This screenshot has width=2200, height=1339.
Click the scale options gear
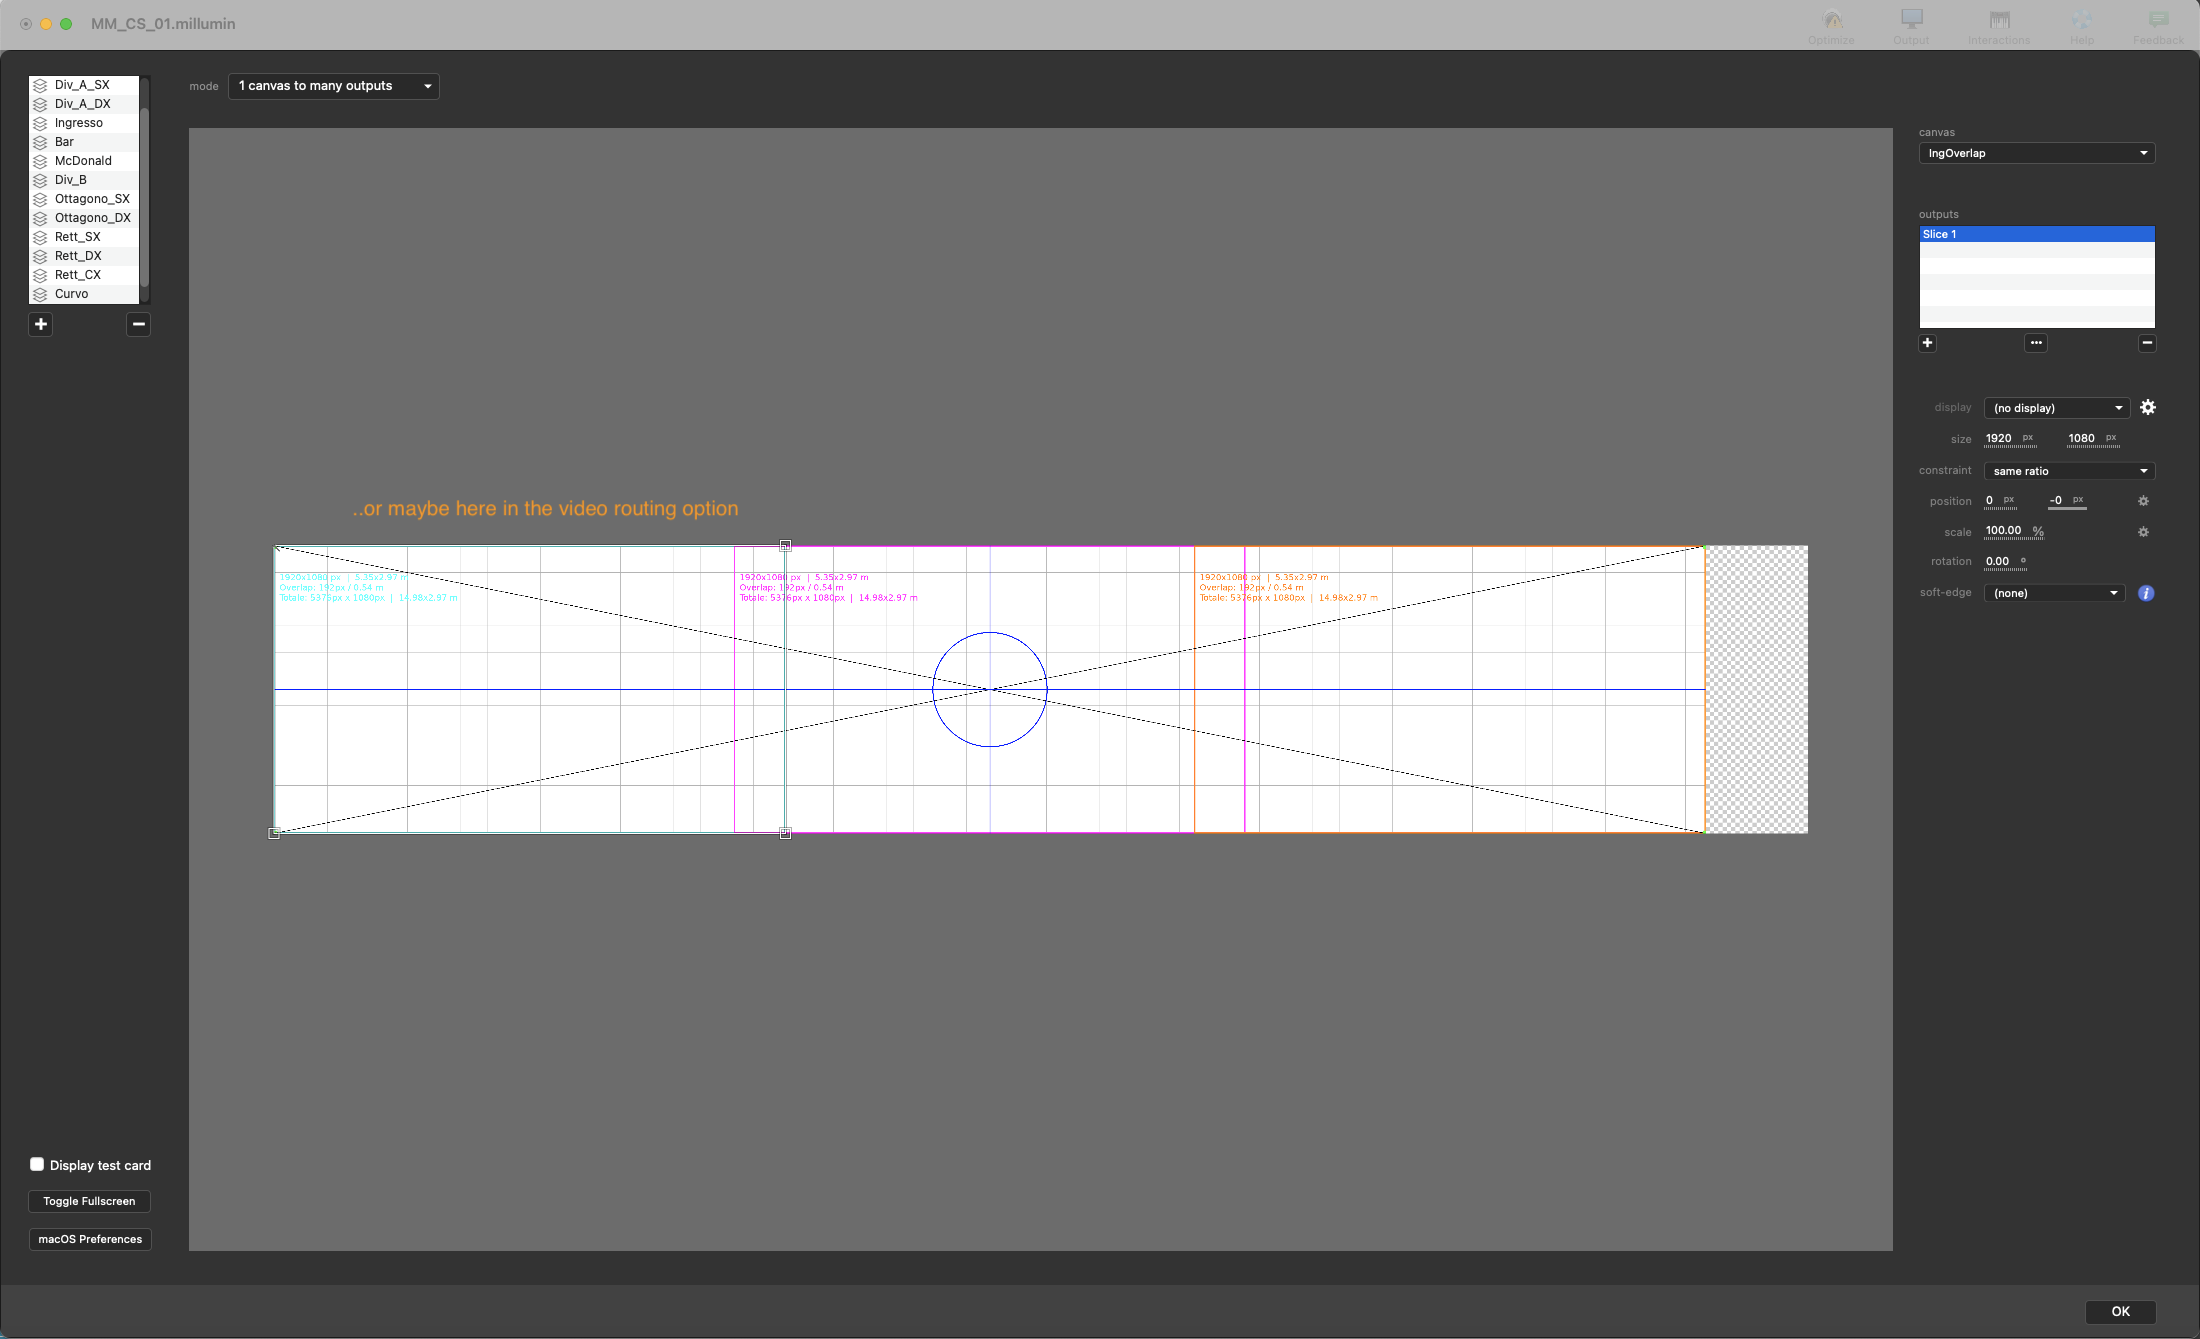[2143, 532]
